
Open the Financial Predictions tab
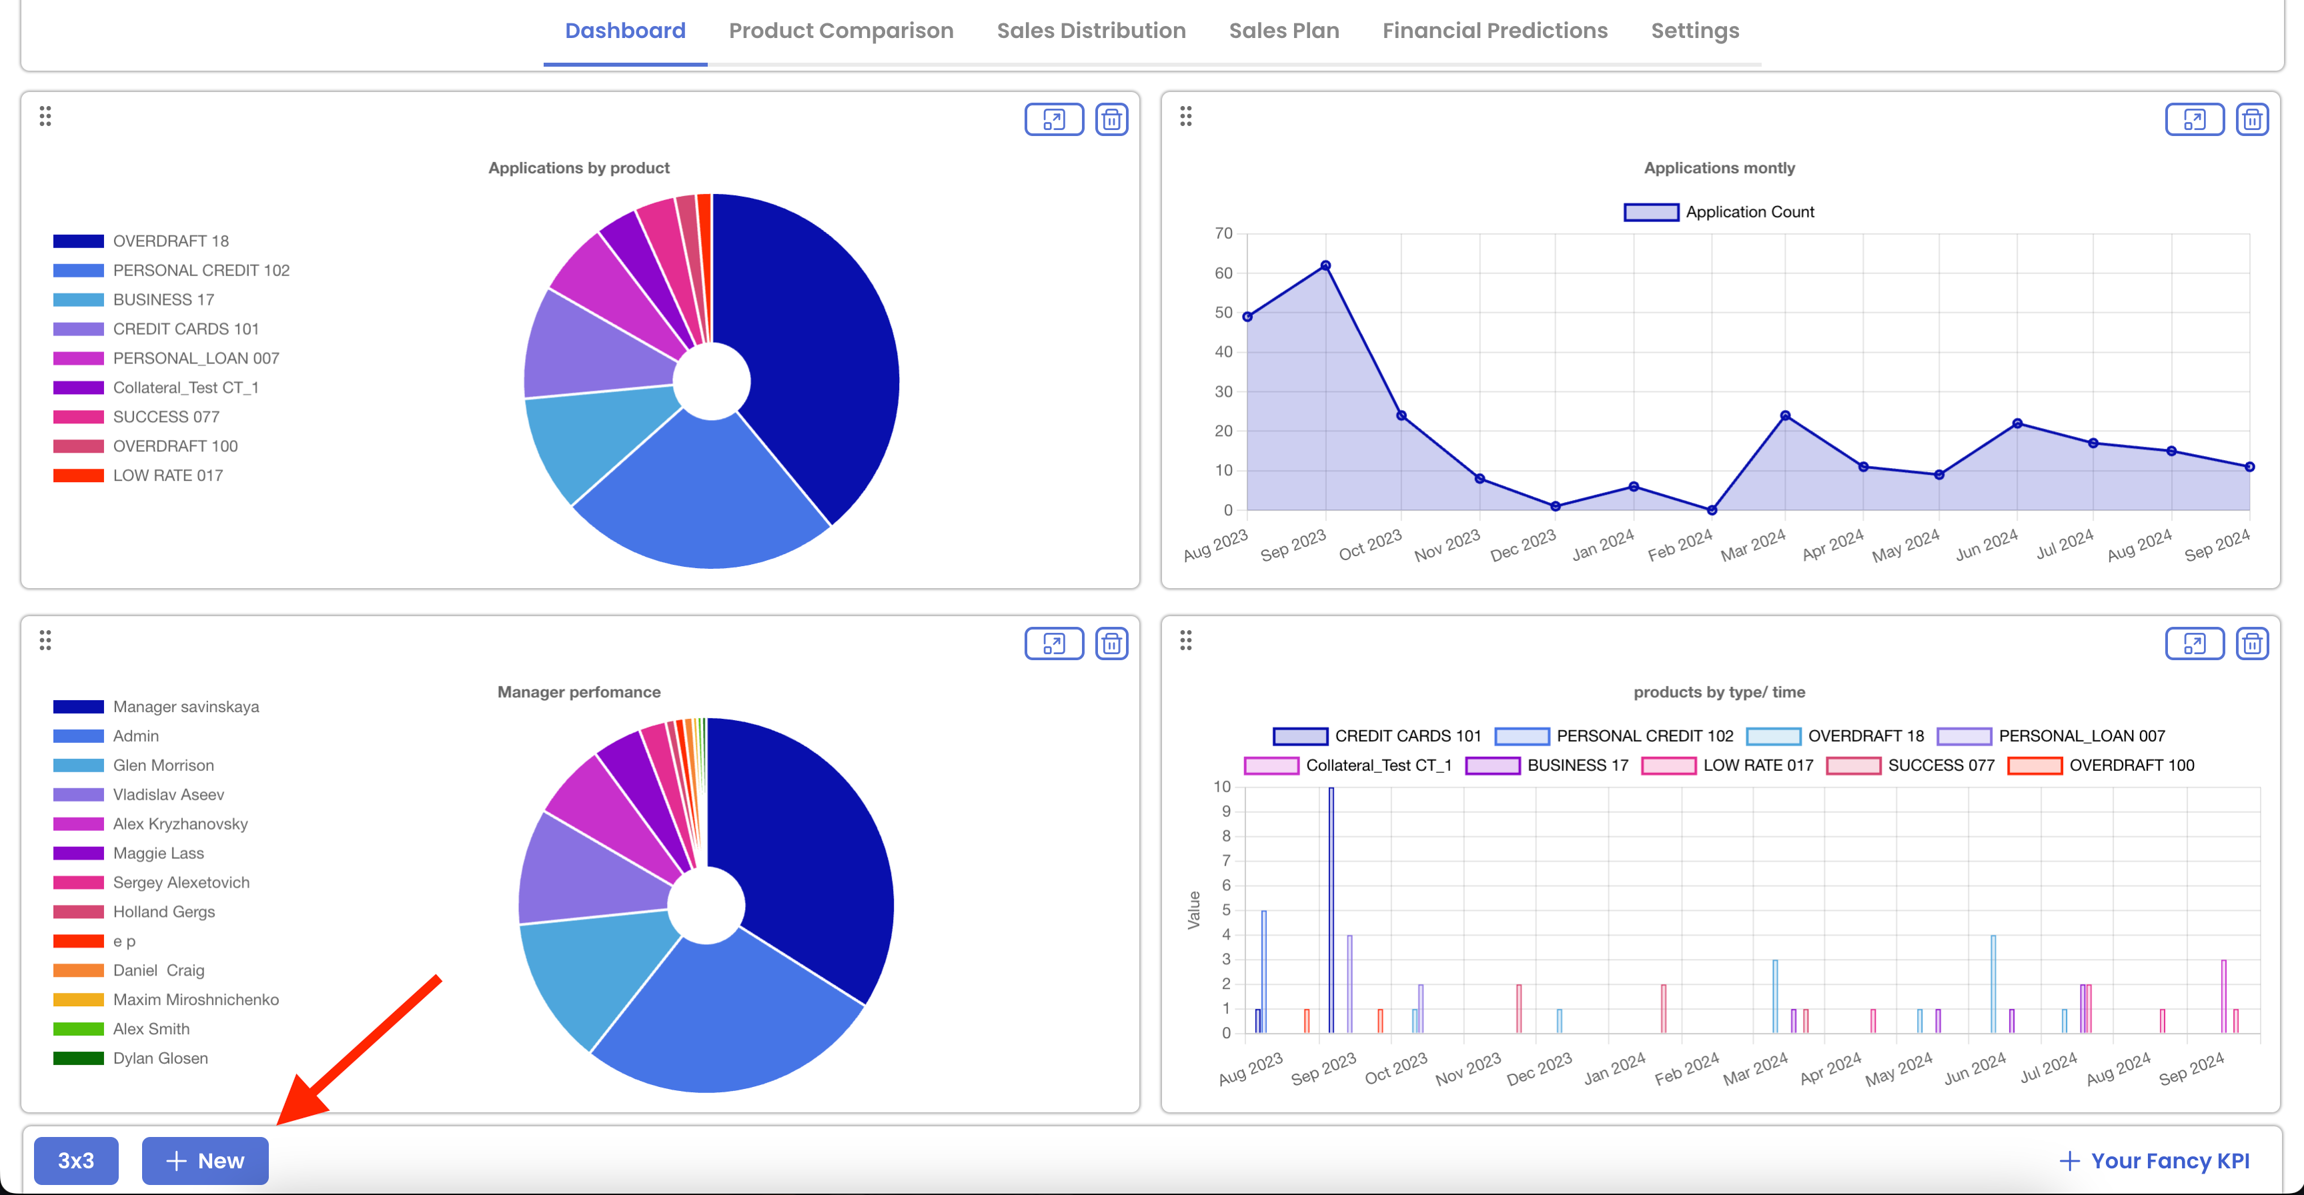[x=1494, y=31]
